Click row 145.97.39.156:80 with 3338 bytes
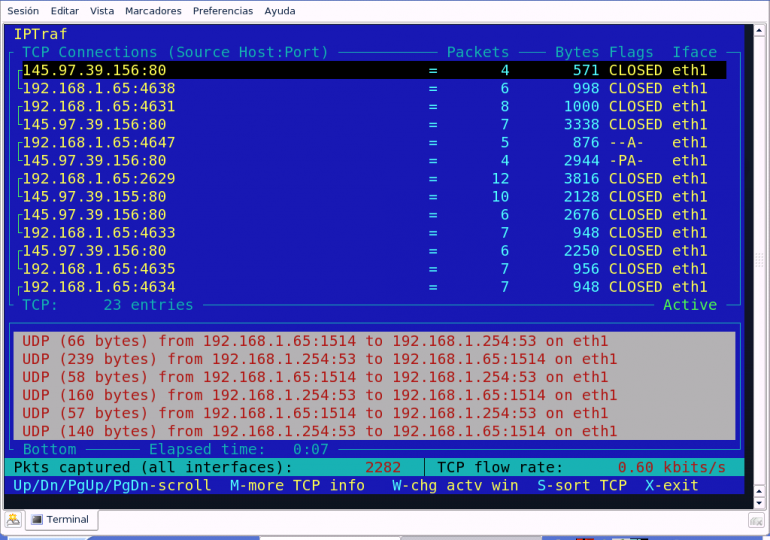 tap(374, 124)
